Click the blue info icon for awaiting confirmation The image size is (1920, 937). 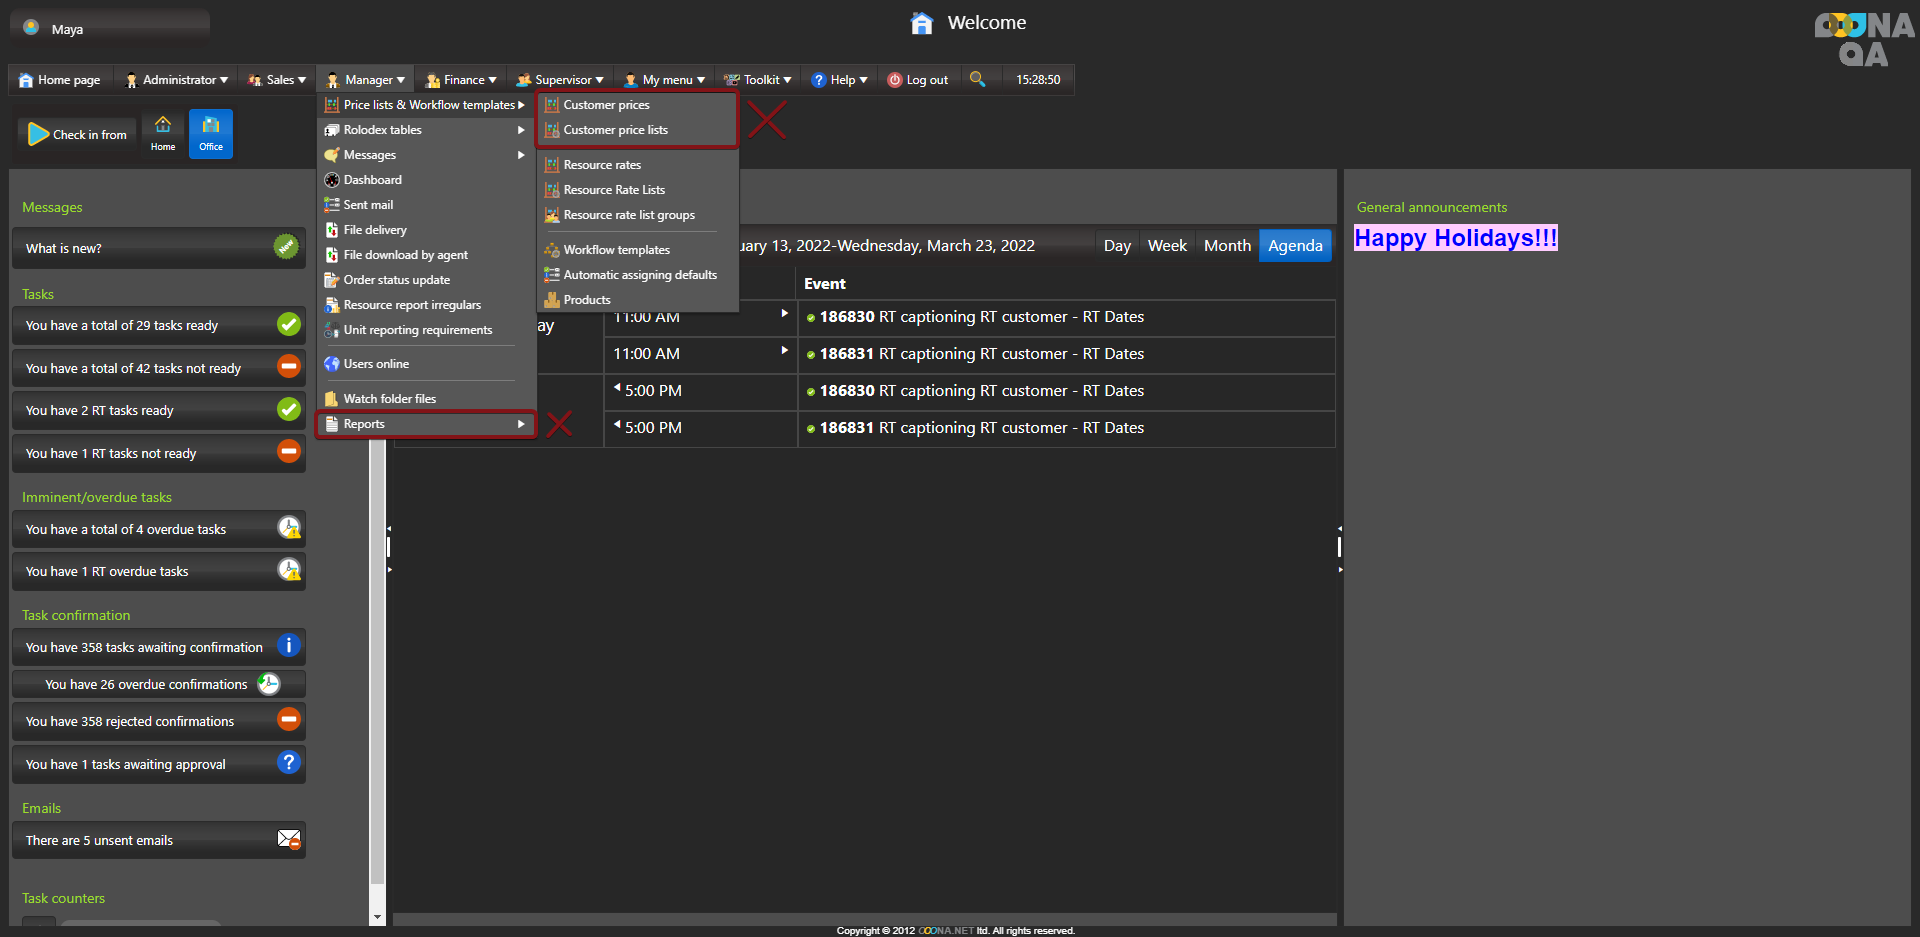288,646
